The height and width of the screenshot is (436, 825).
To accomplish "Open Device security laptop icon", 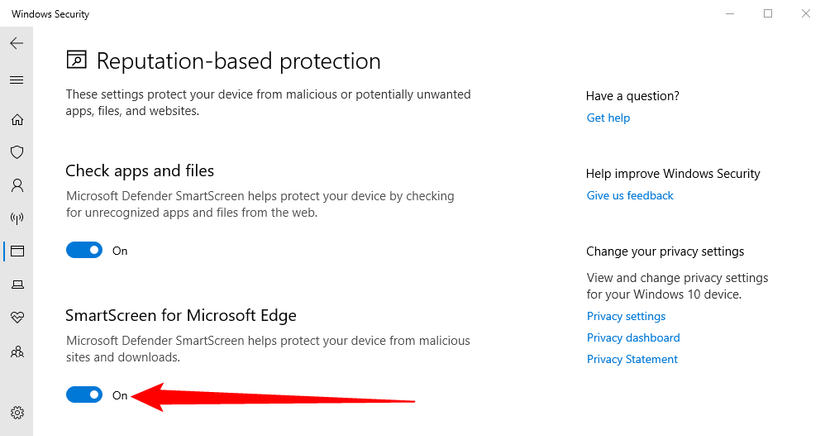I will (x=17, y=285).
